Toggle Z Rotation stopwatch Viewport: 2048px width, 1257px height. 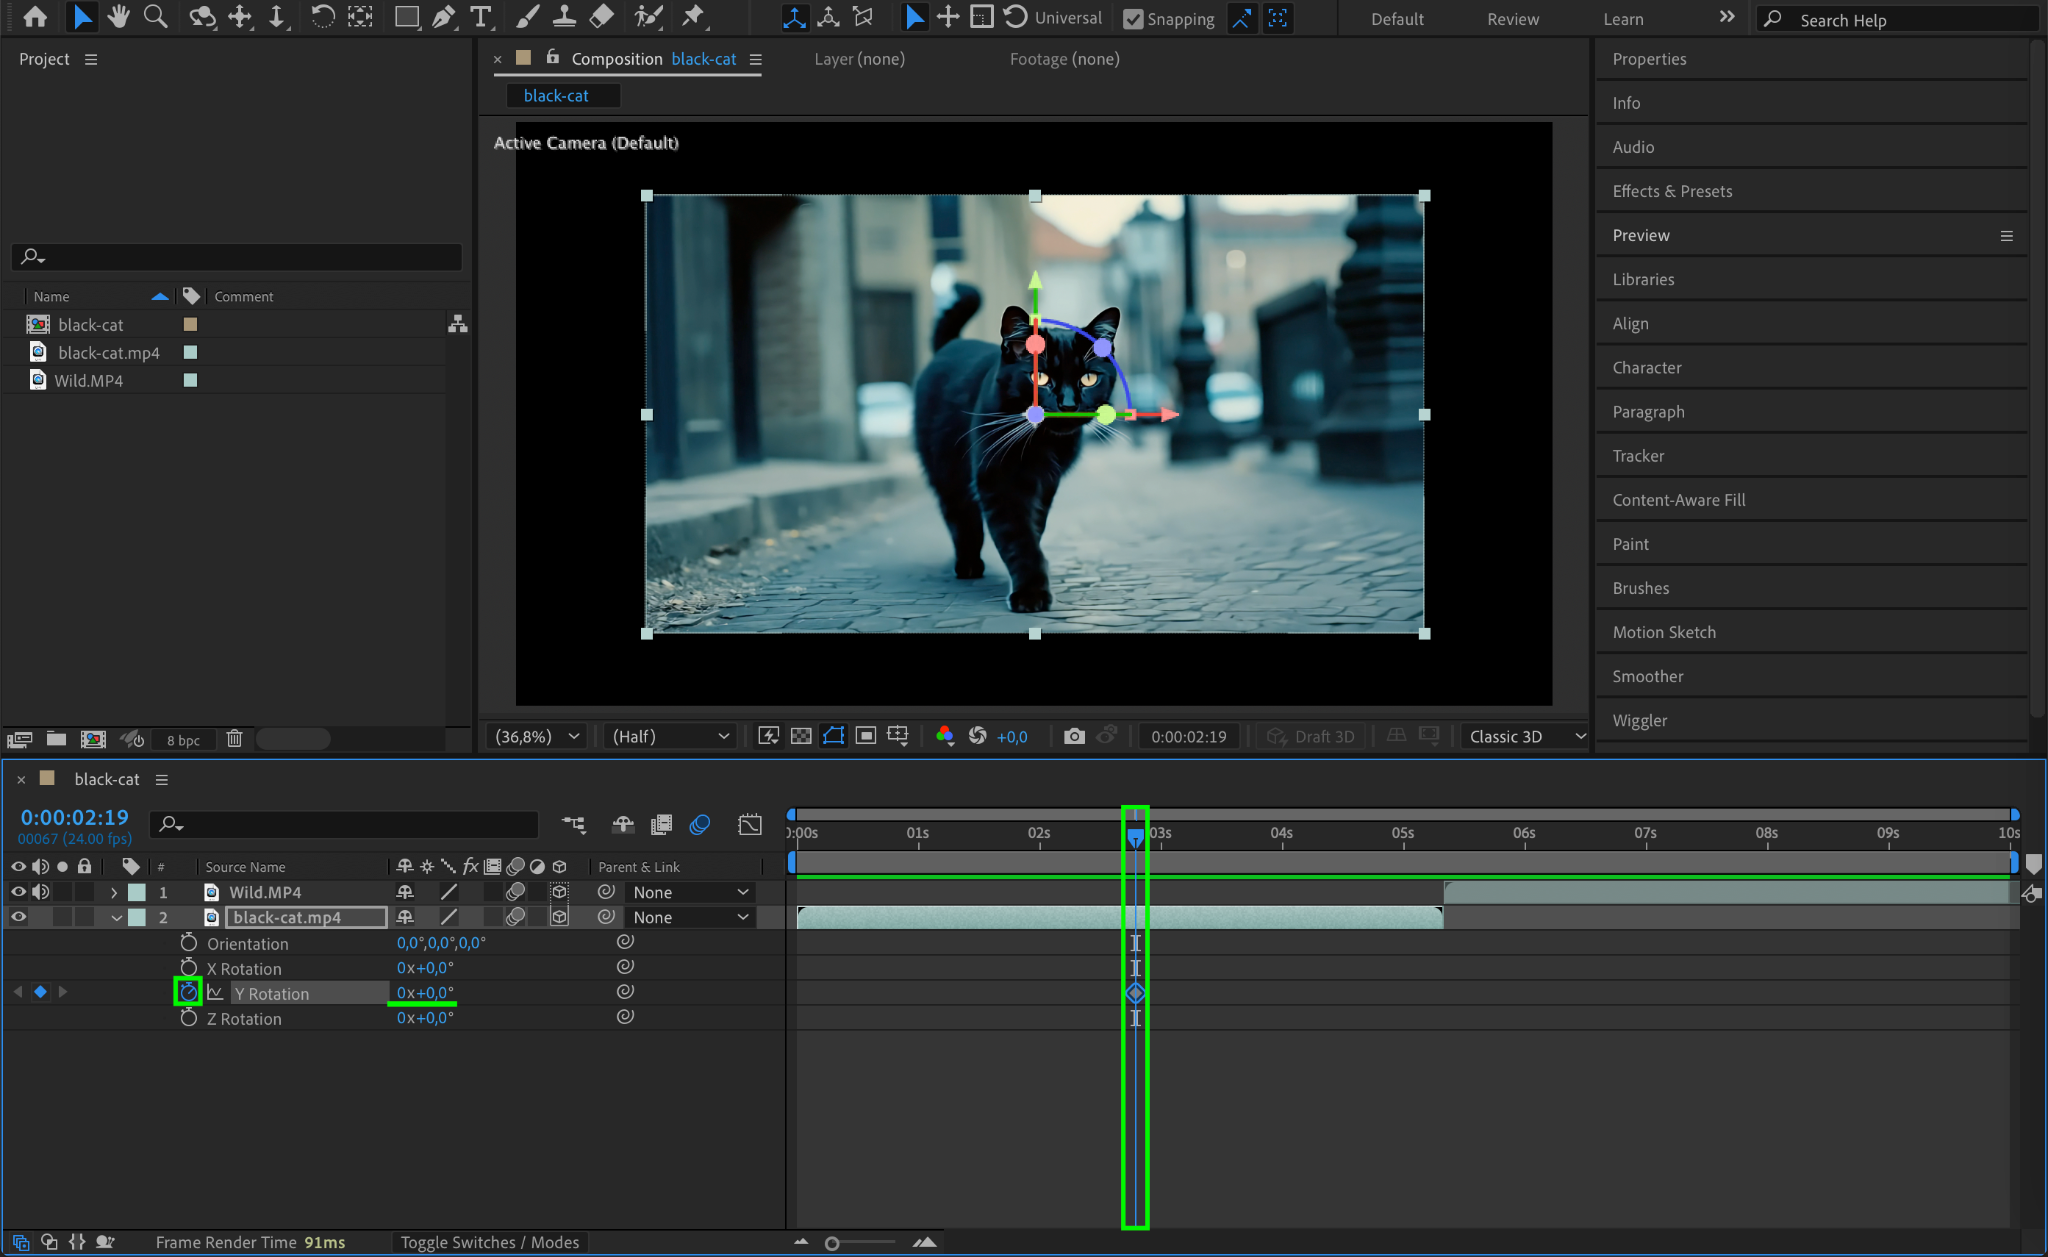point(189,1018)
